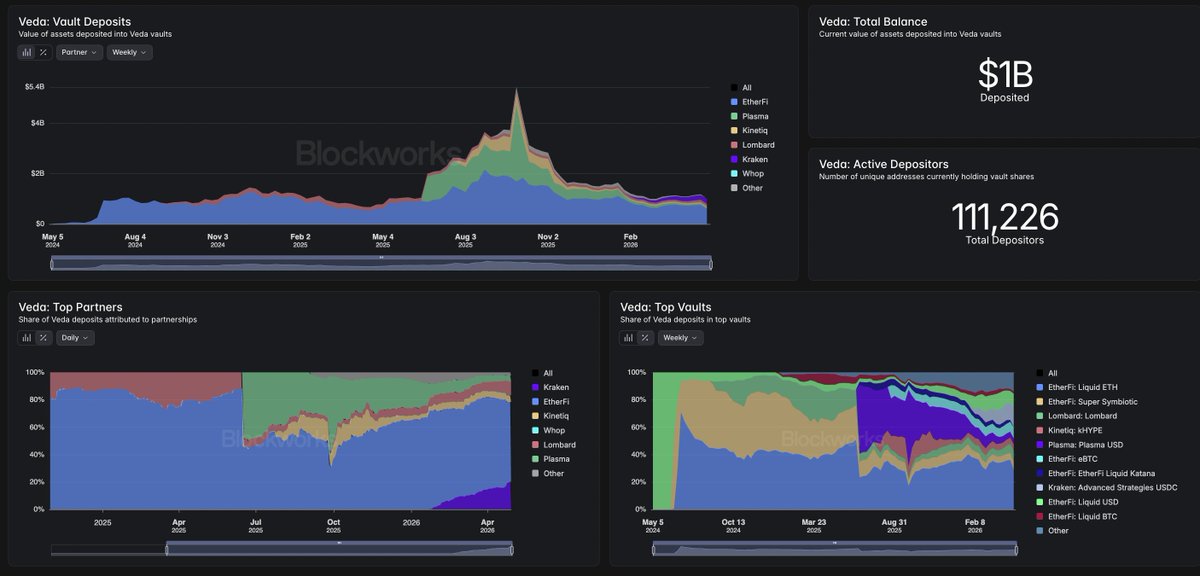
Task: Click the Veda: Vault Deposits title
Action: 75,21
